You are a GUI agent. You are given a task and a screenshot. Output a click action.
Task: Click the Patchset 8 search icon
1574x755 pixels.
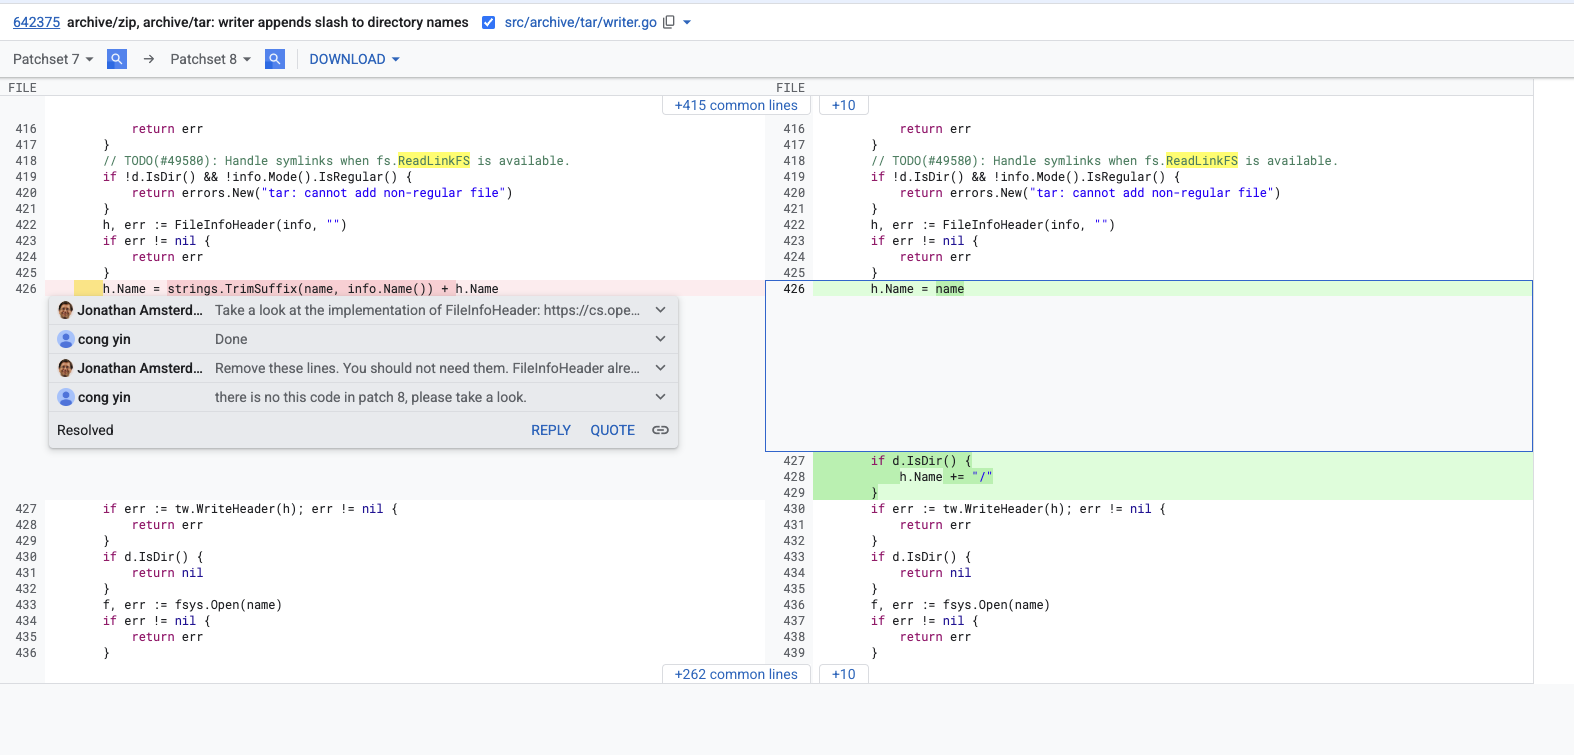tap(275, 59)
